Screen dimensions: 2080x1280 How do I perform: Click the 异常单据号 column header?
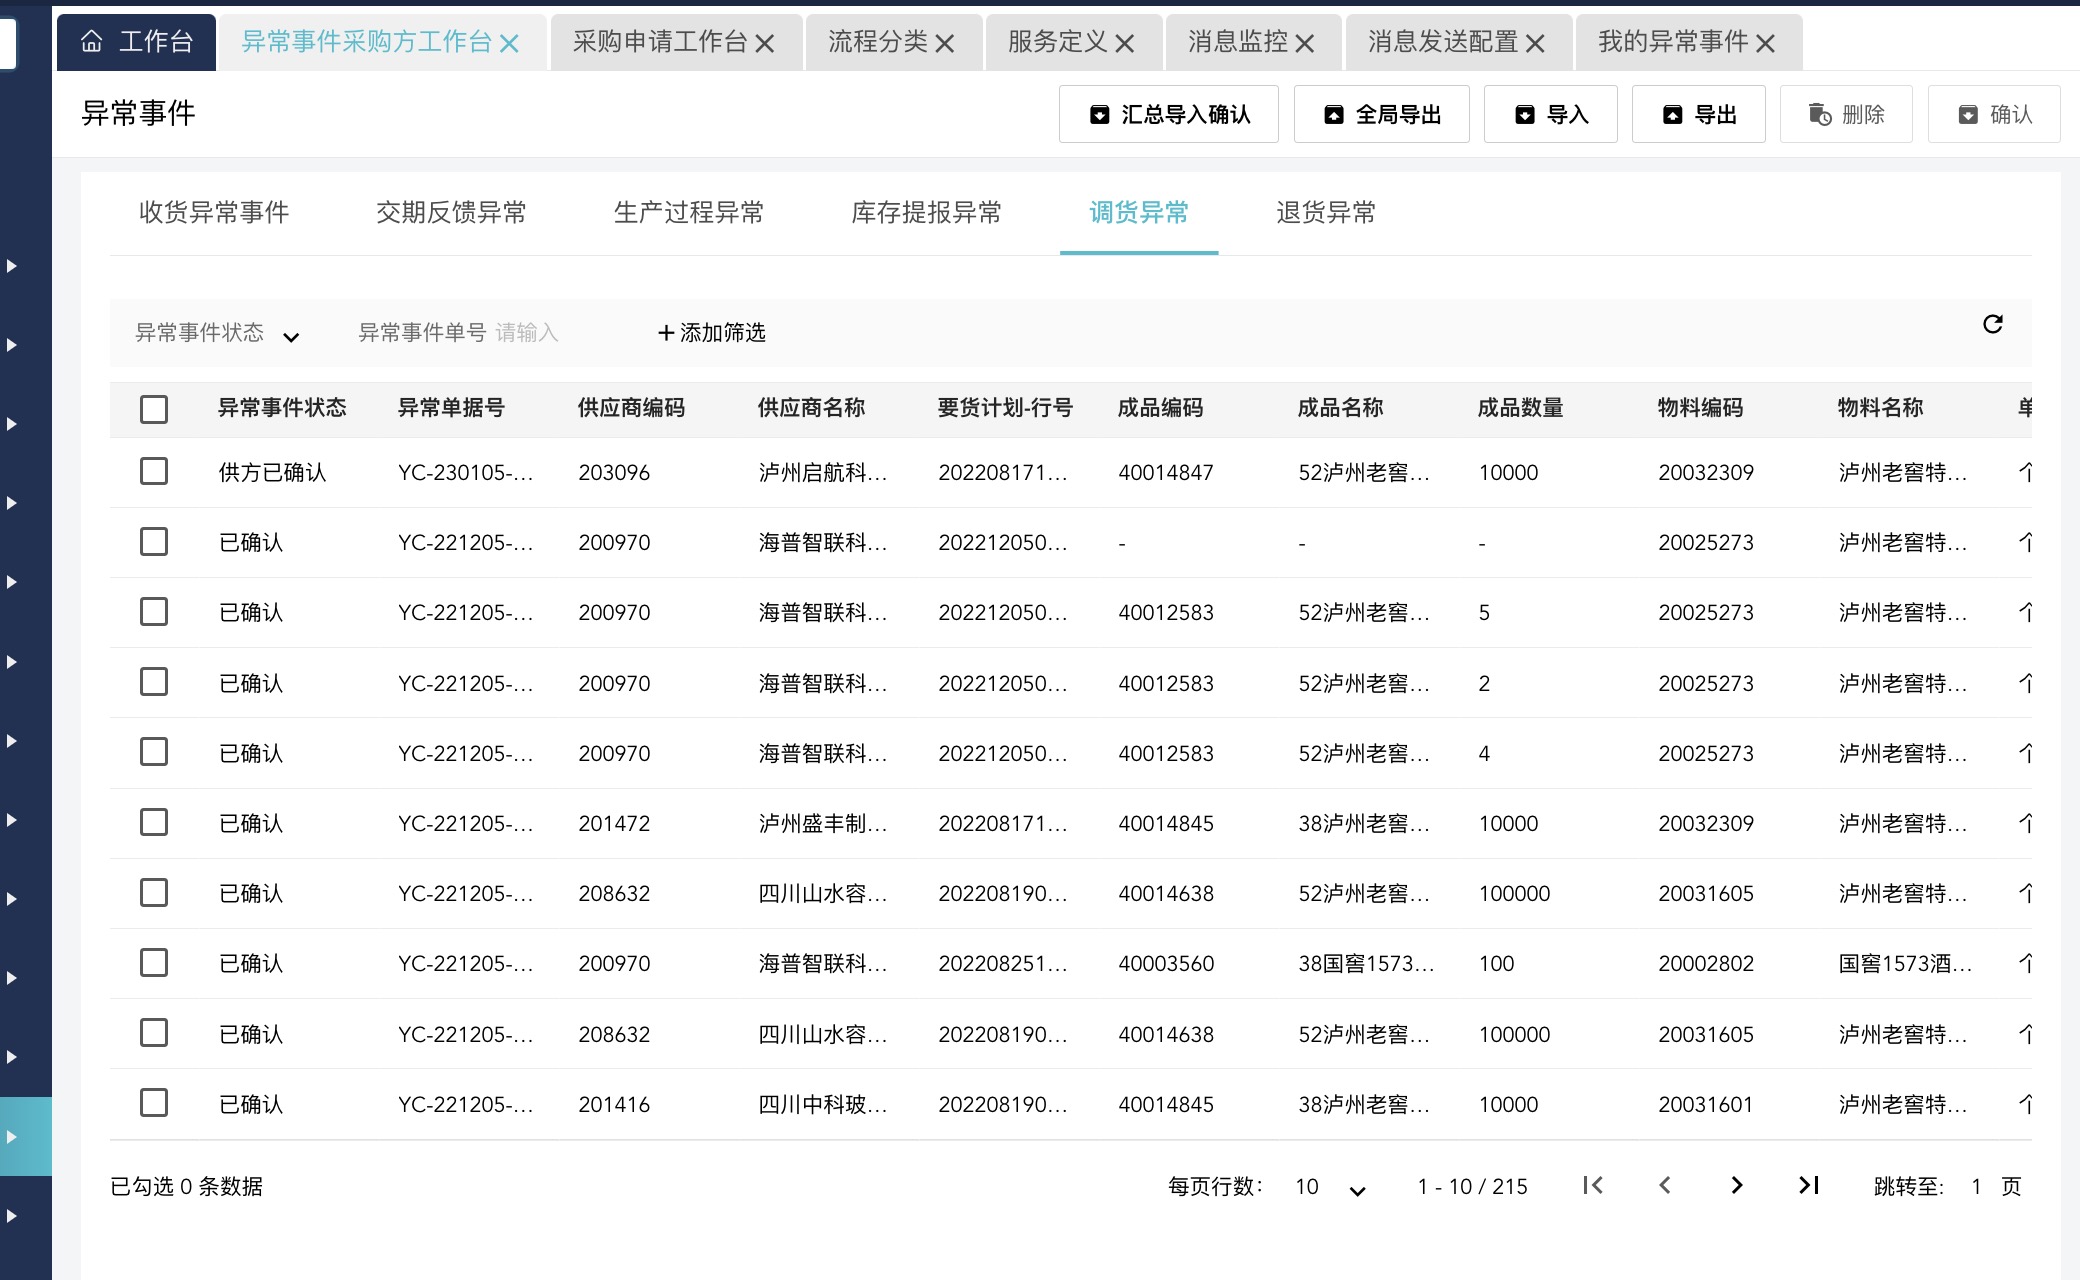point(451,408)
